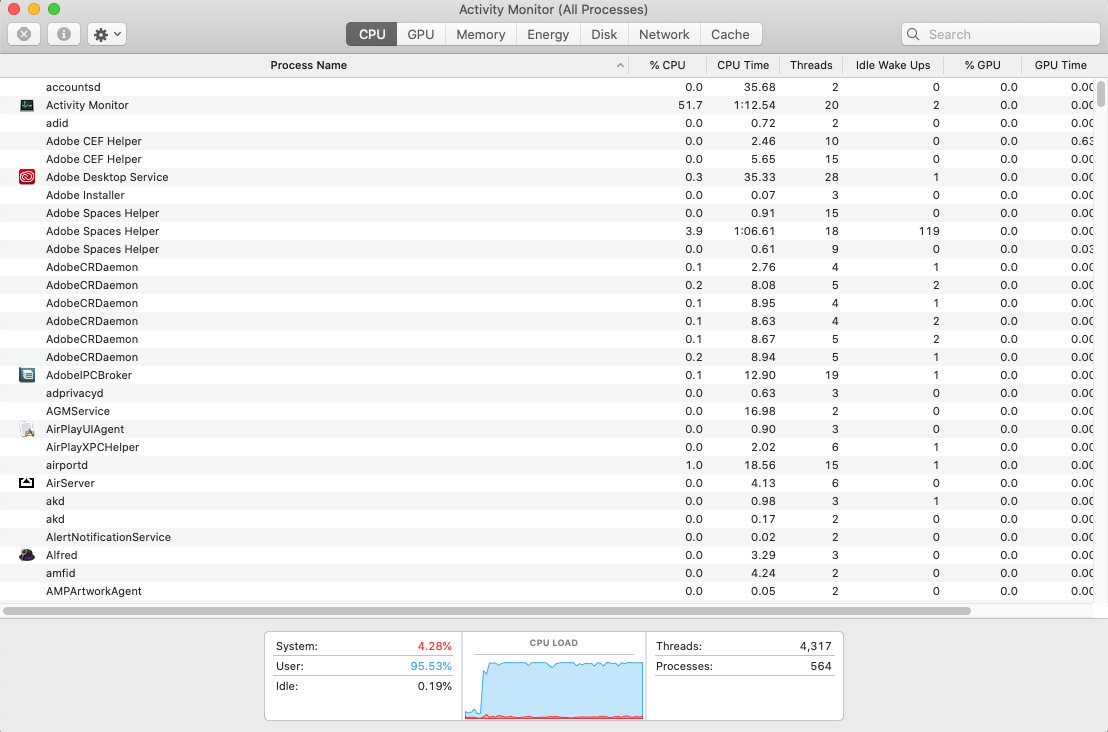Screen dimensions: 1108x732
Task: Select the AlertNotificationService process
Action: point(548,538)
